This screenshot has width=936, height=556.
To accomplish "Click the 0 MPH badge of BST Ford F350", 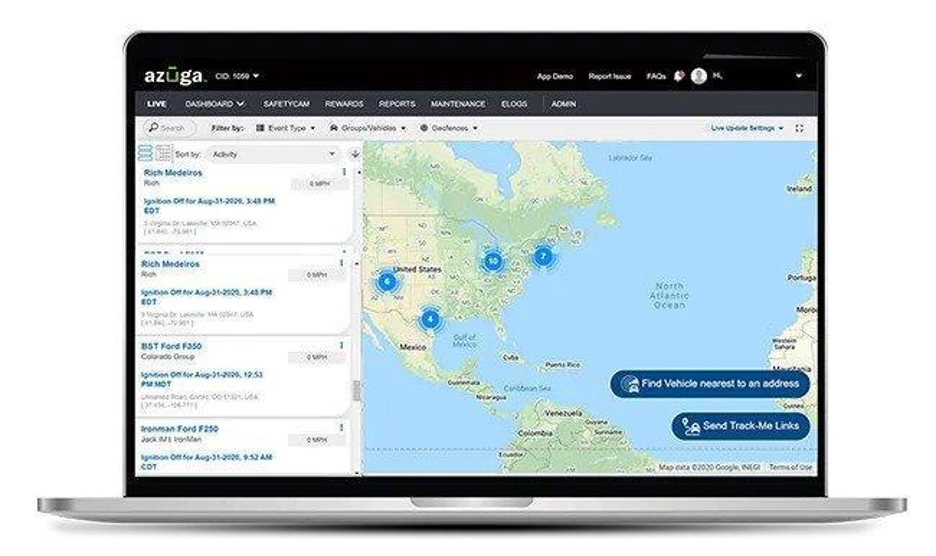I will 317,357.
